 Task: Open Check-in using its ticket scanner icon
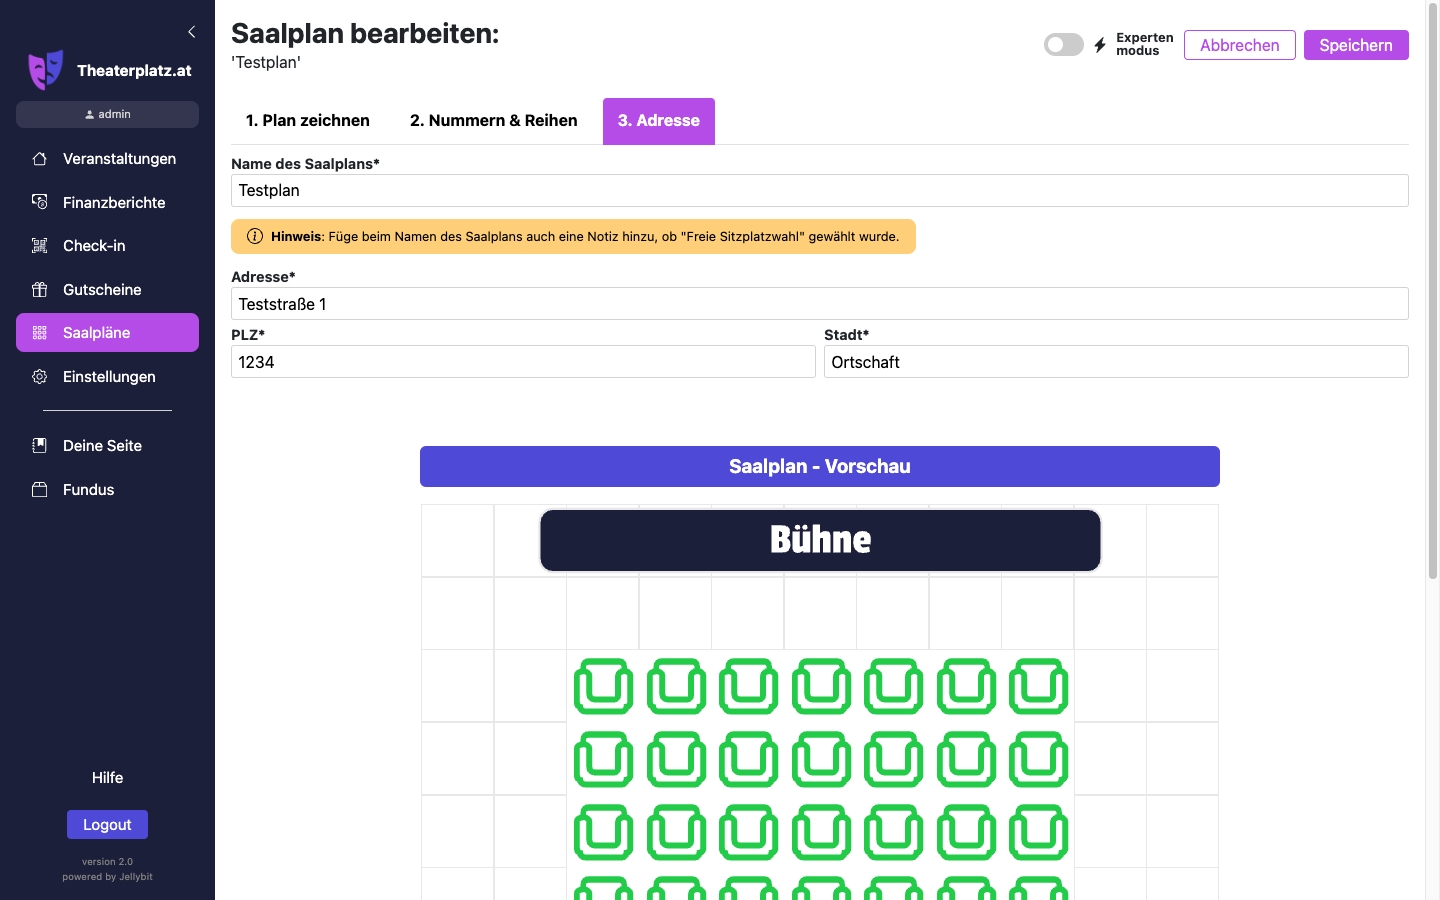coord(40,245)
